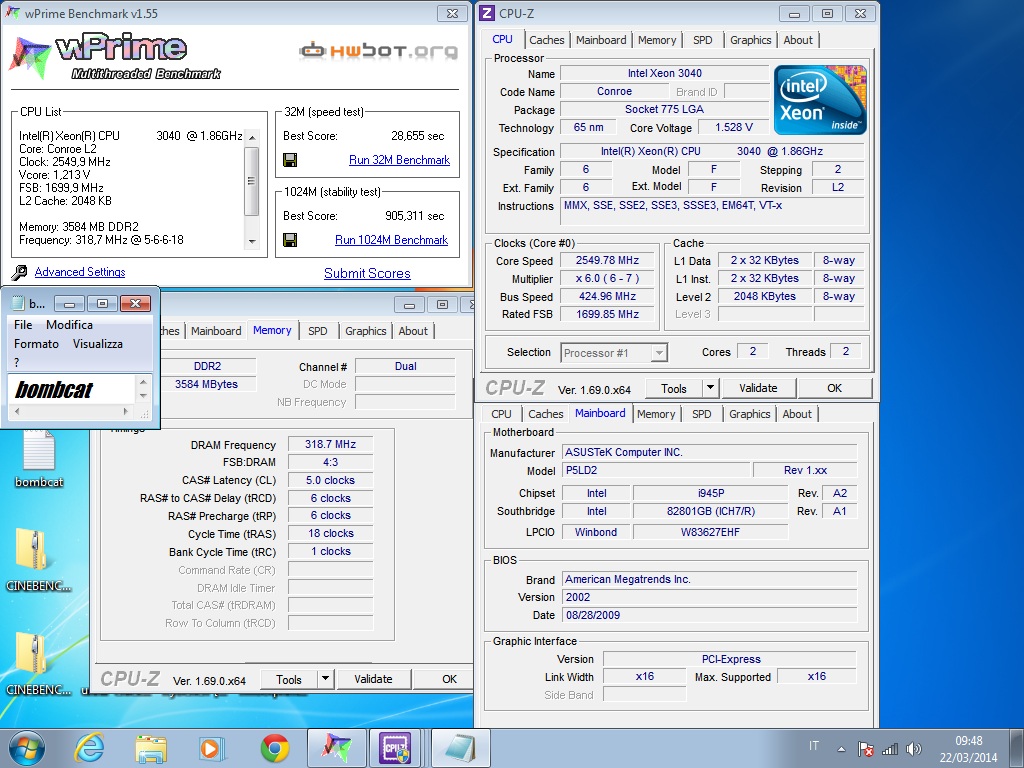Open the ? help menu in Notepad

coord(16,362)
